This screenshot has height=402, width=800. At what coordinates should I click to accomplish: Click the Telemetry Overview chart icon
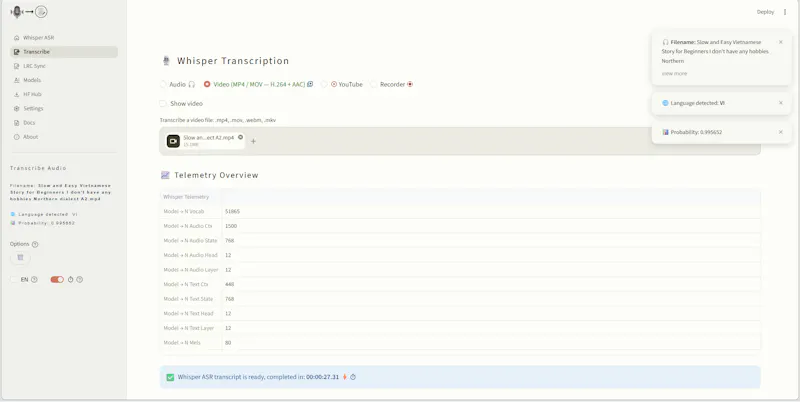pos(165,175)
